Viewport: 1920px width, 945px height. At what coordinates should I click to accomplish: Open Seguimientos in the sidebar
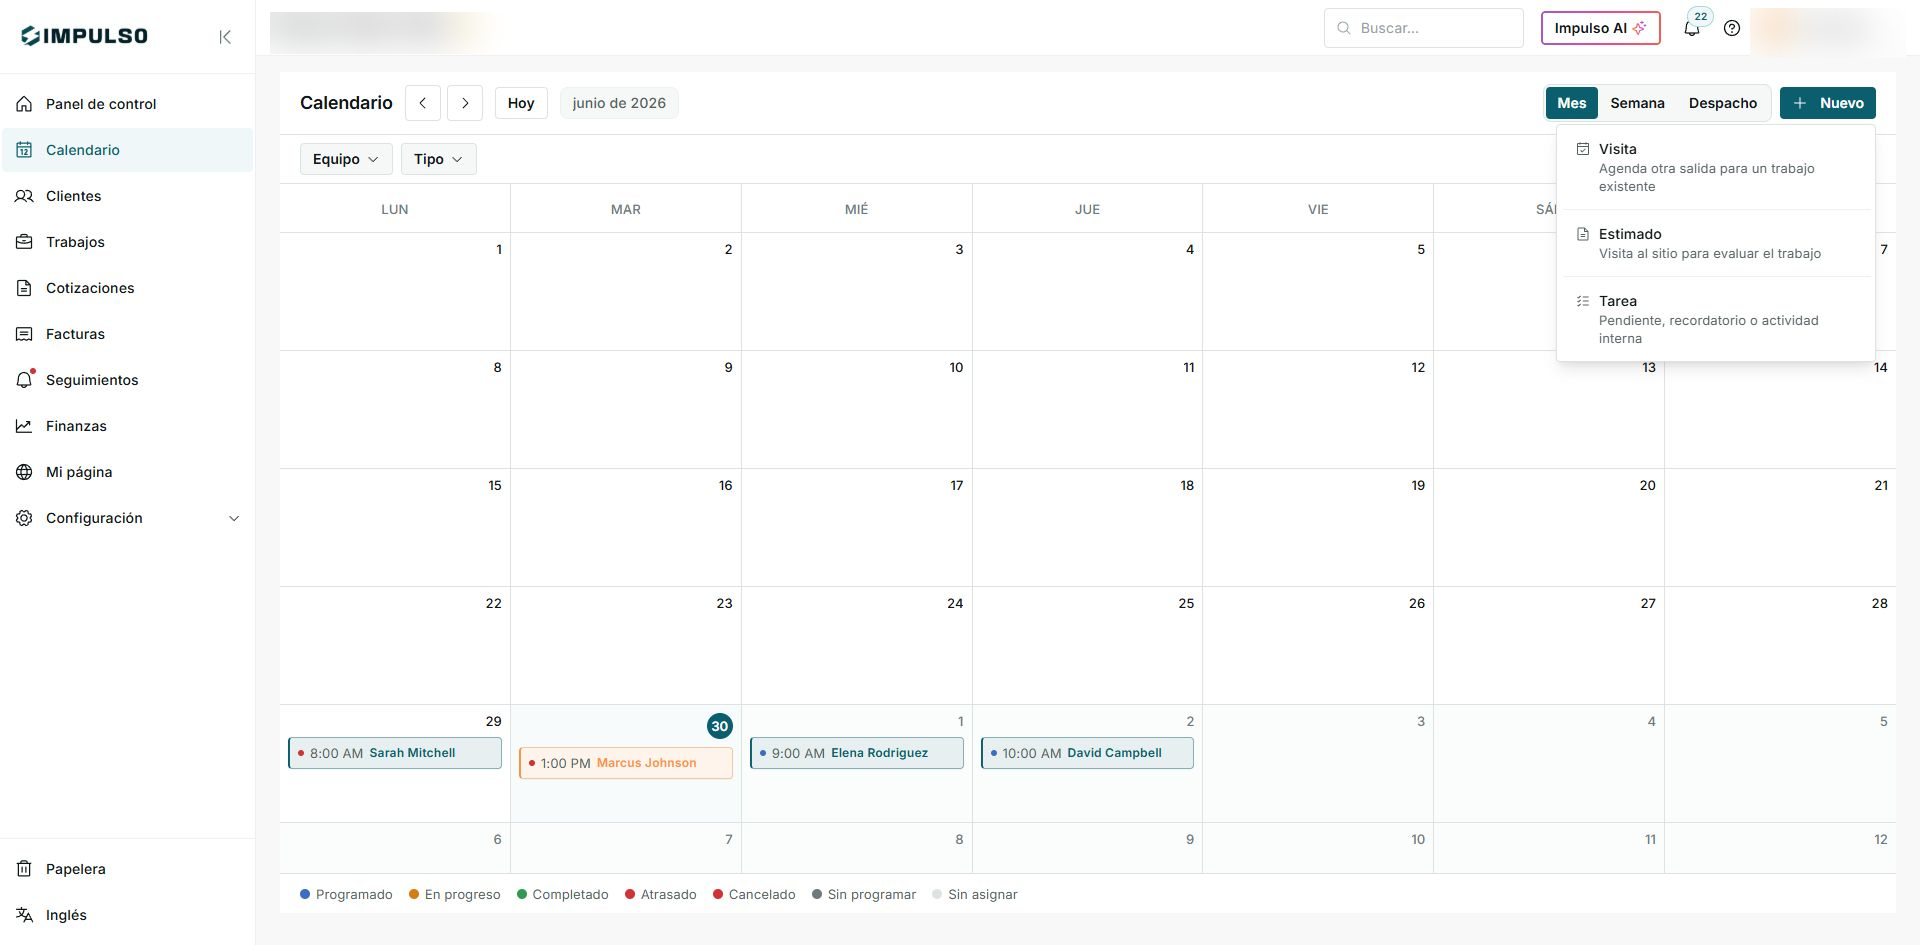127,380
